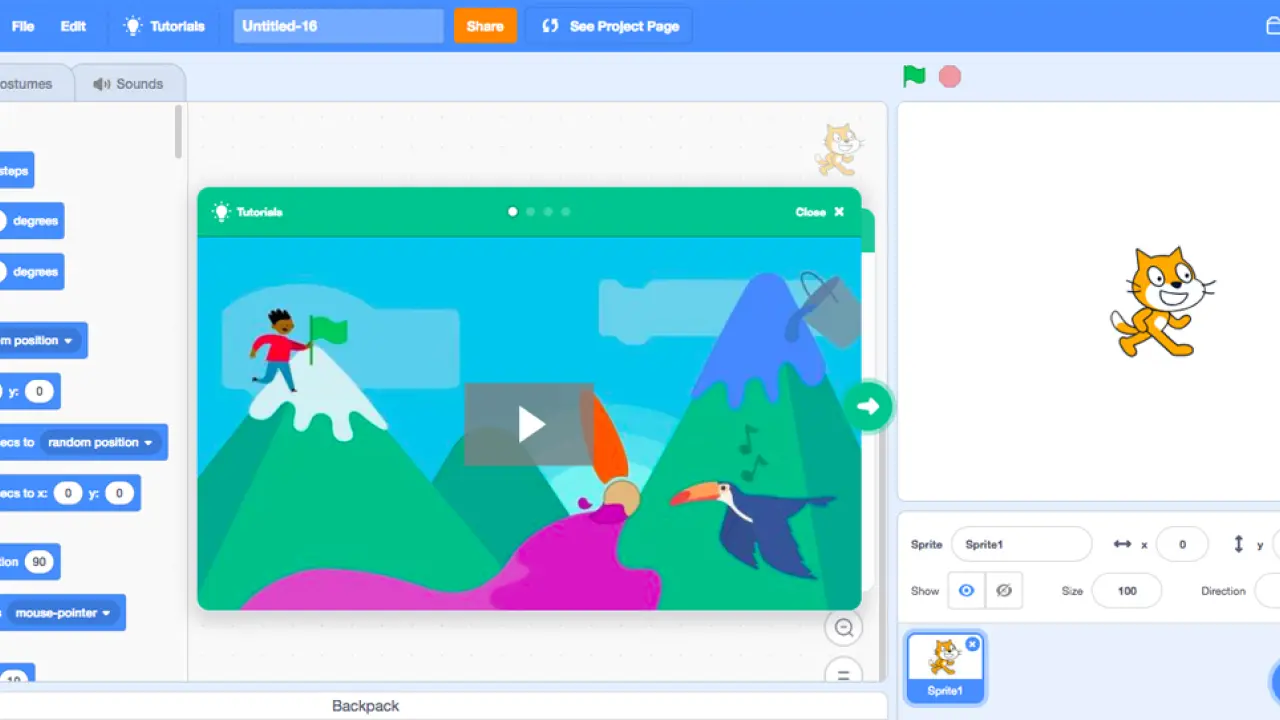
Task: Show the sprite with eye icon
Action: tap(966, 591)
